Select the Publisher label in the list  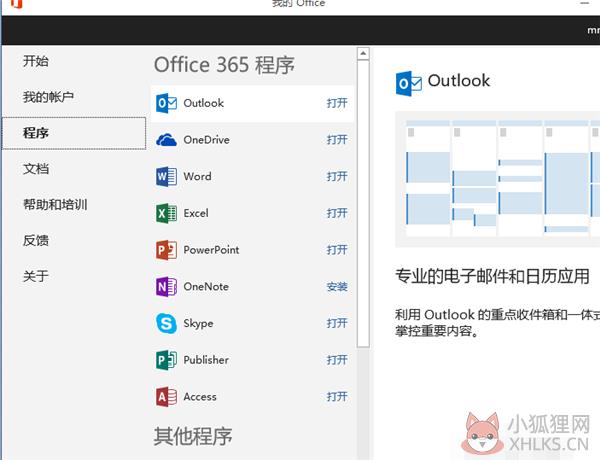tap(206, 360)
